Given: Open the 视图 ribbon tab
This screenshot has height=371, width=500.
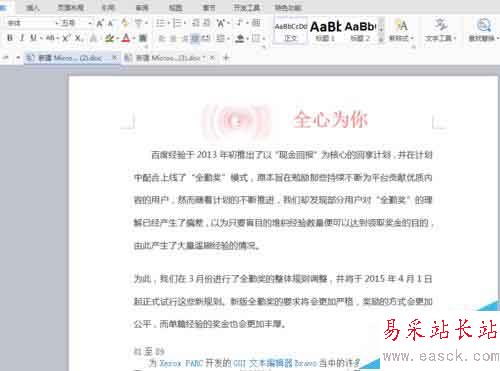Looking at the screenshot, I should 175,7.
